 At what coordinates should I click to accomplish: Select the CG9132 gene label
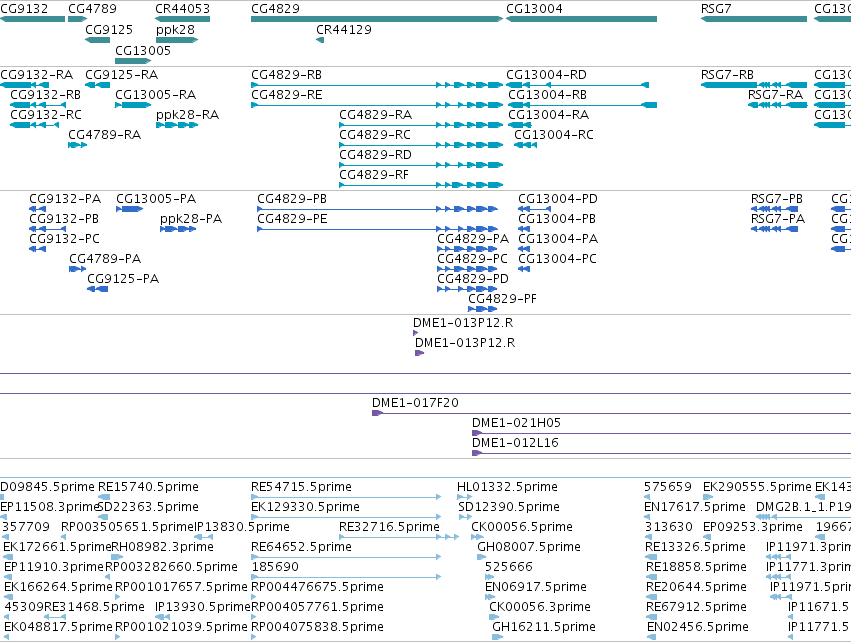[x=24, y=9]
